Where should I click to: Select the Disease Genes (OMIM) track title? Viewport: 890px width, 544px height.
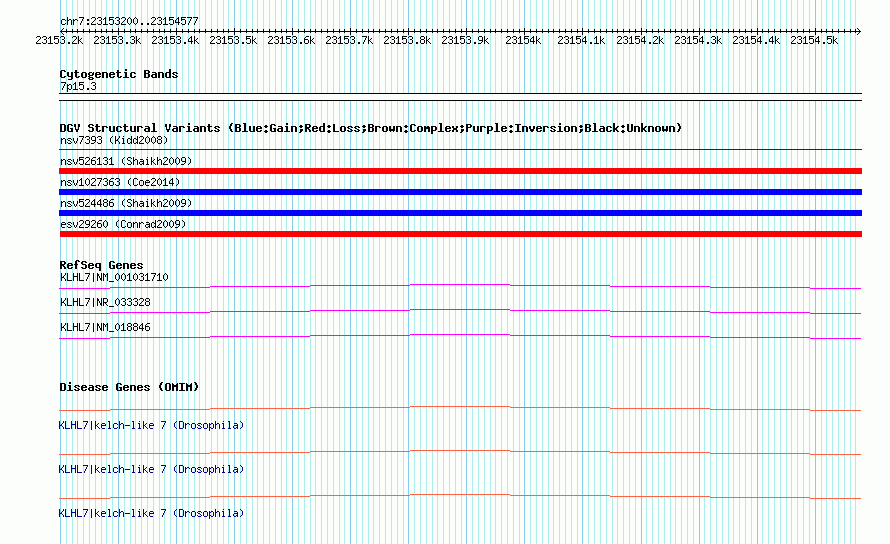point(129,387)
